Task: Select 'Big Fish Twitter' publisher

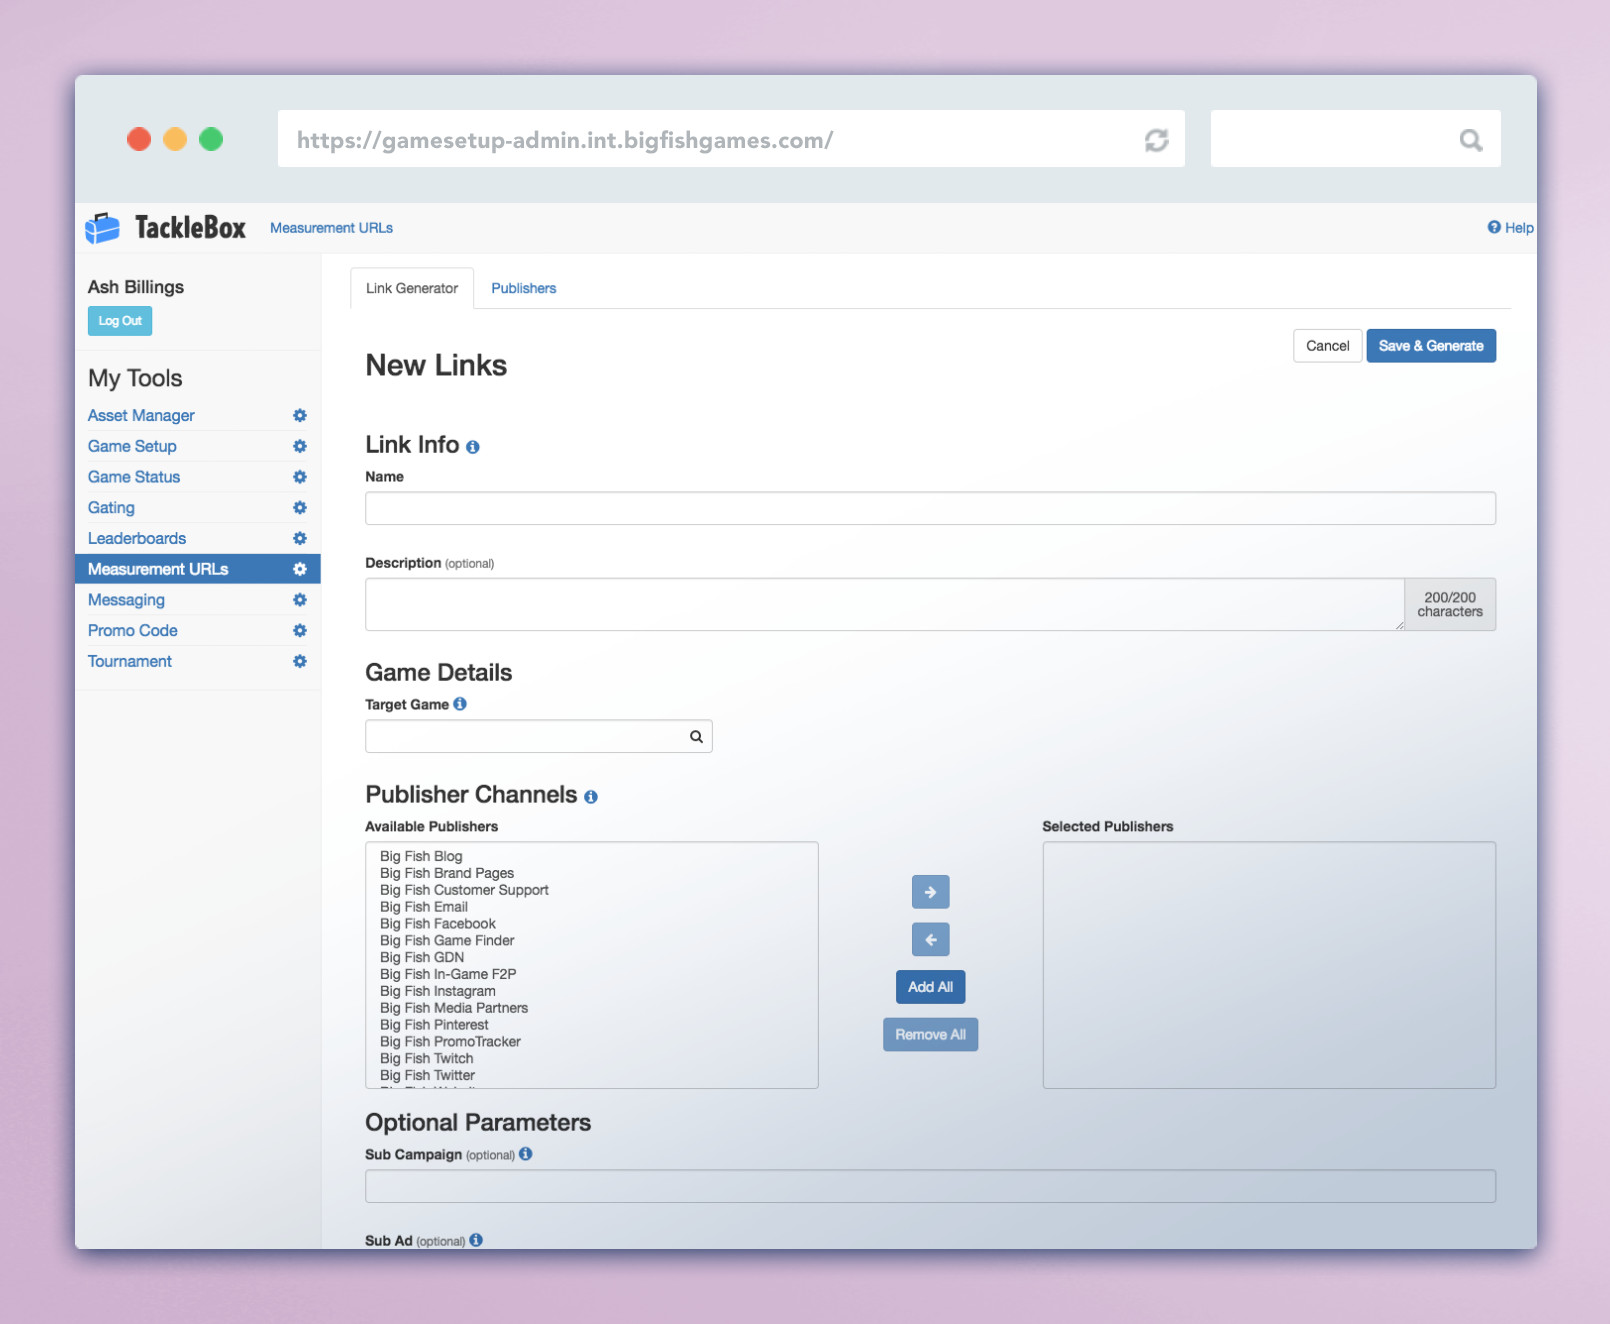Action: coord(427,1076)
